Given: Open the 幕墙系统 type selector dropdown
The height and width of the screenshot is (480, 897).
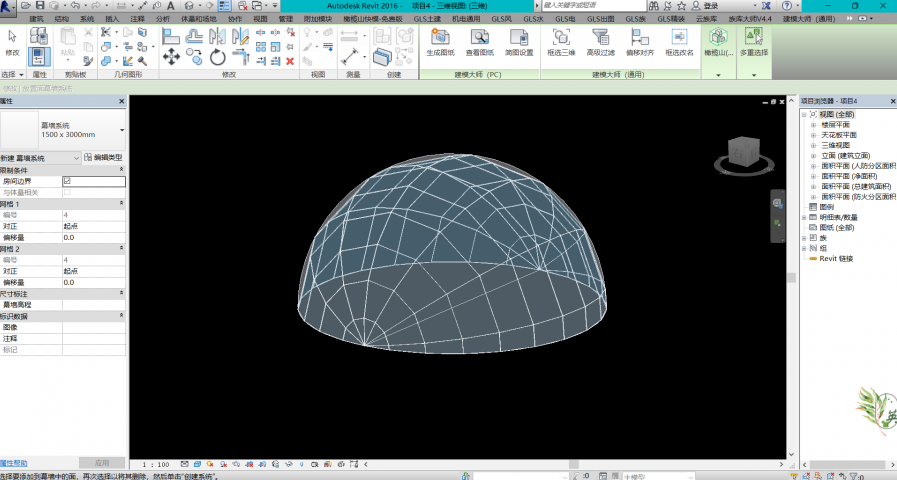Looking at the screenshot, I should click(x=122, y=130).
